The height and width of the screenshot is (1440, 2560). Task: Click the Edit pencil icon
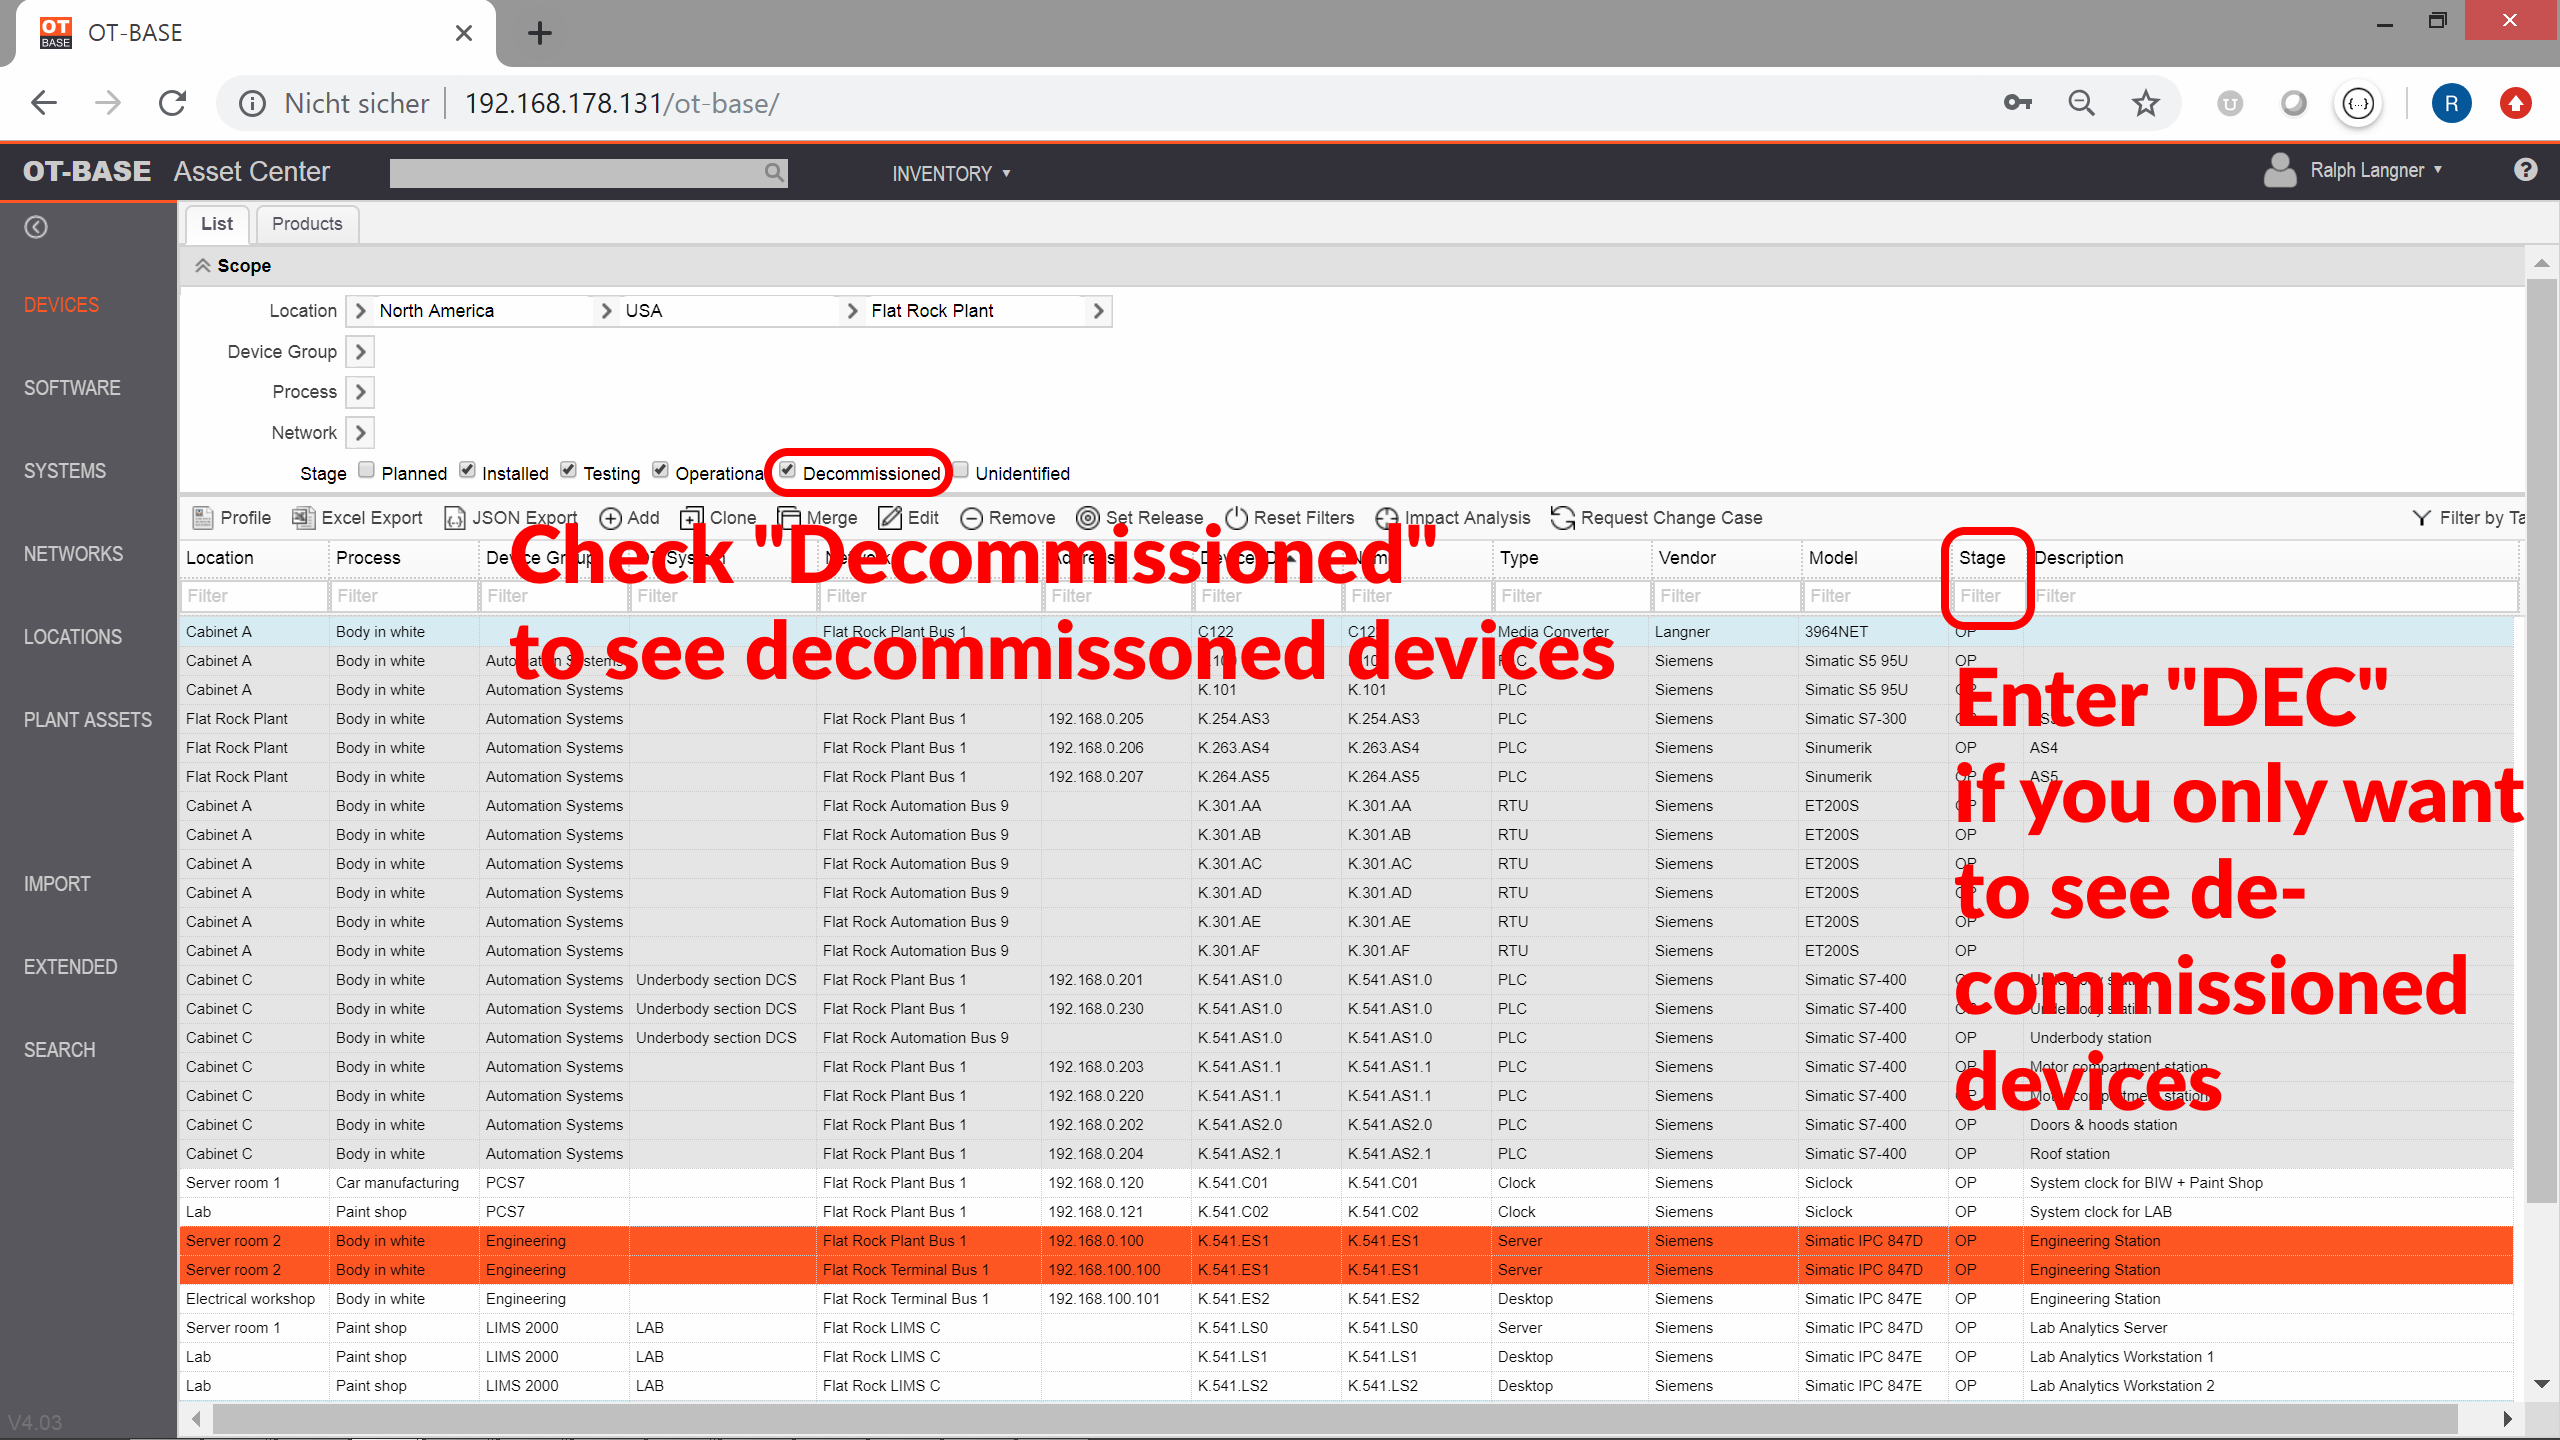point(889,517)
